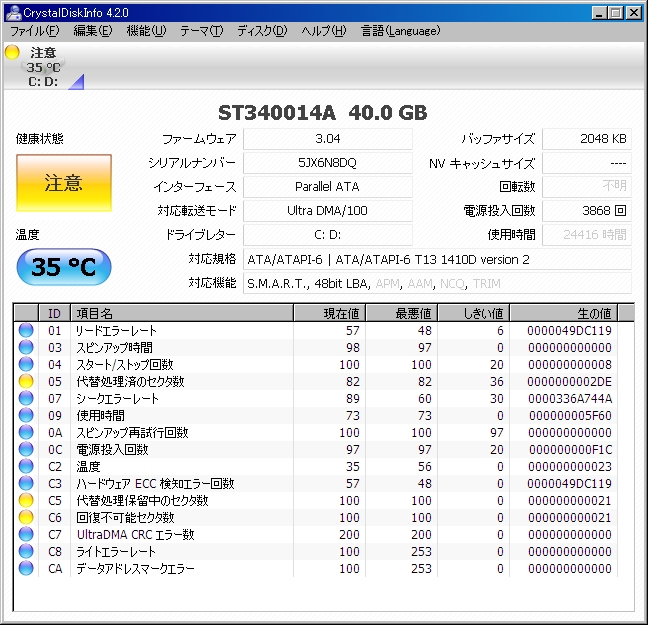The width and height of the screenshot is (648, 625).
Task: Click status icon for 09 使用時間
Action: click(x=26, y=415)
